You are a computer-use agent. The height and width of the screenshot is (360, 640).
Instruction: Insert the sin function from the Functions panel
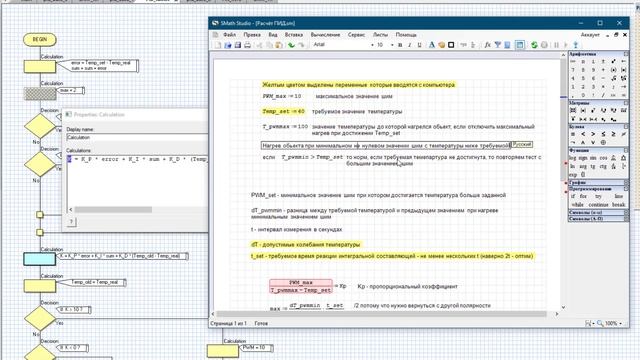tap(593, 158)
